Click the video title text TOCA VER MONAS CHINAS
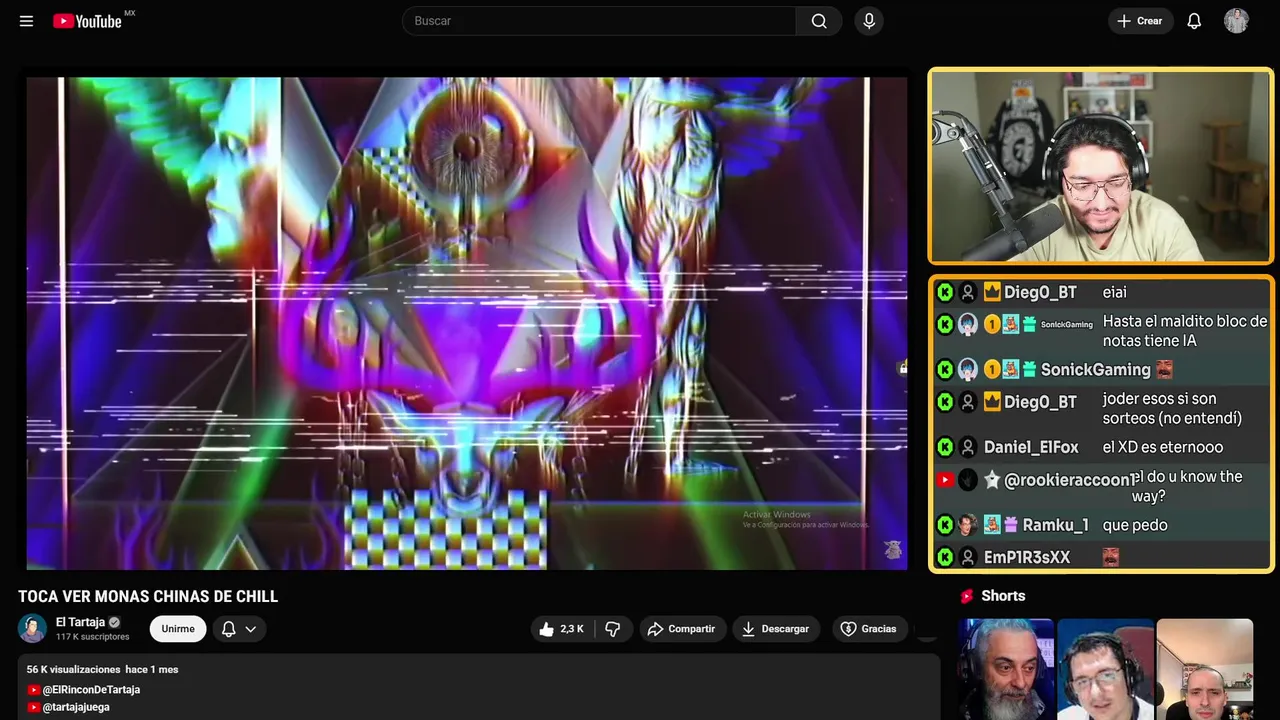This screenshot has width=1280, height=720. coord(148,597)
